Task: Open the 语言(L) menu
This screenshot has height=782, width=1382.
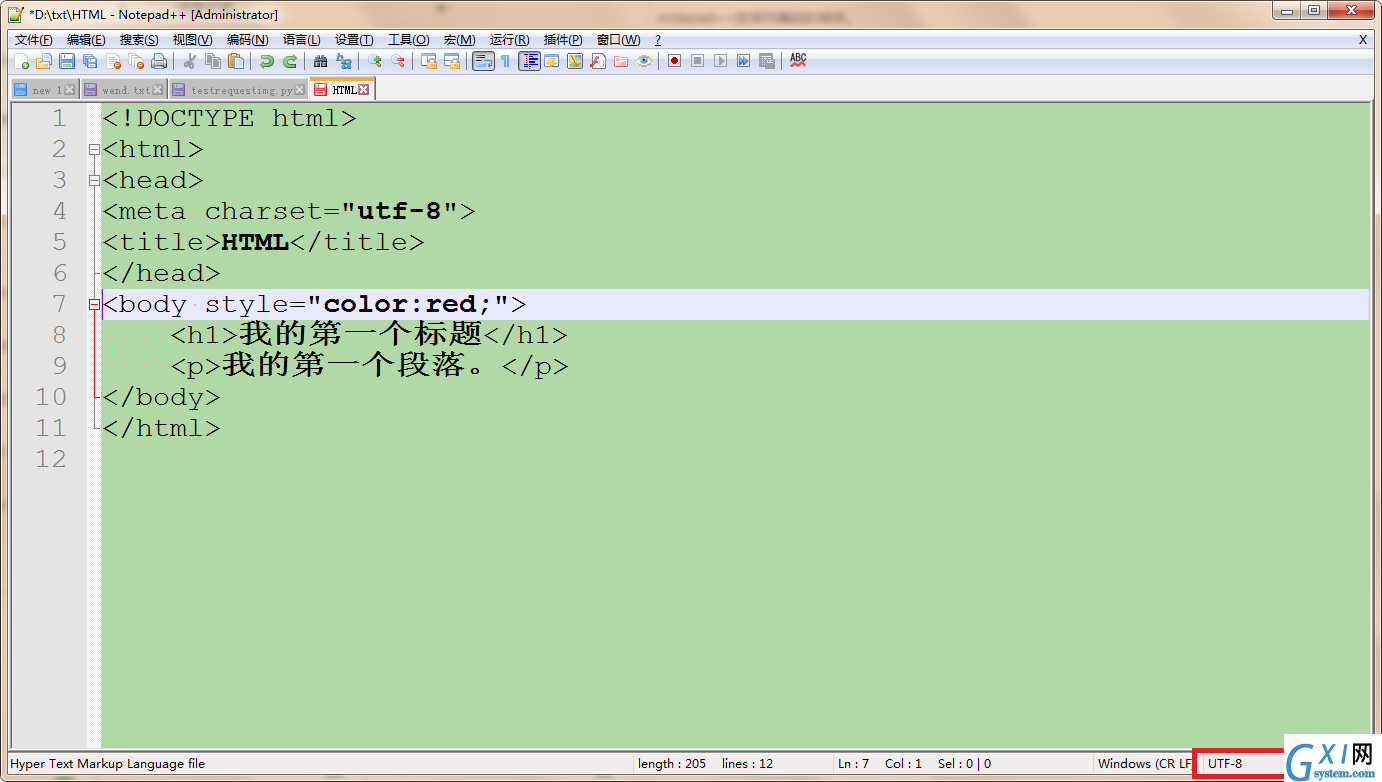Action: pos(301,40)
